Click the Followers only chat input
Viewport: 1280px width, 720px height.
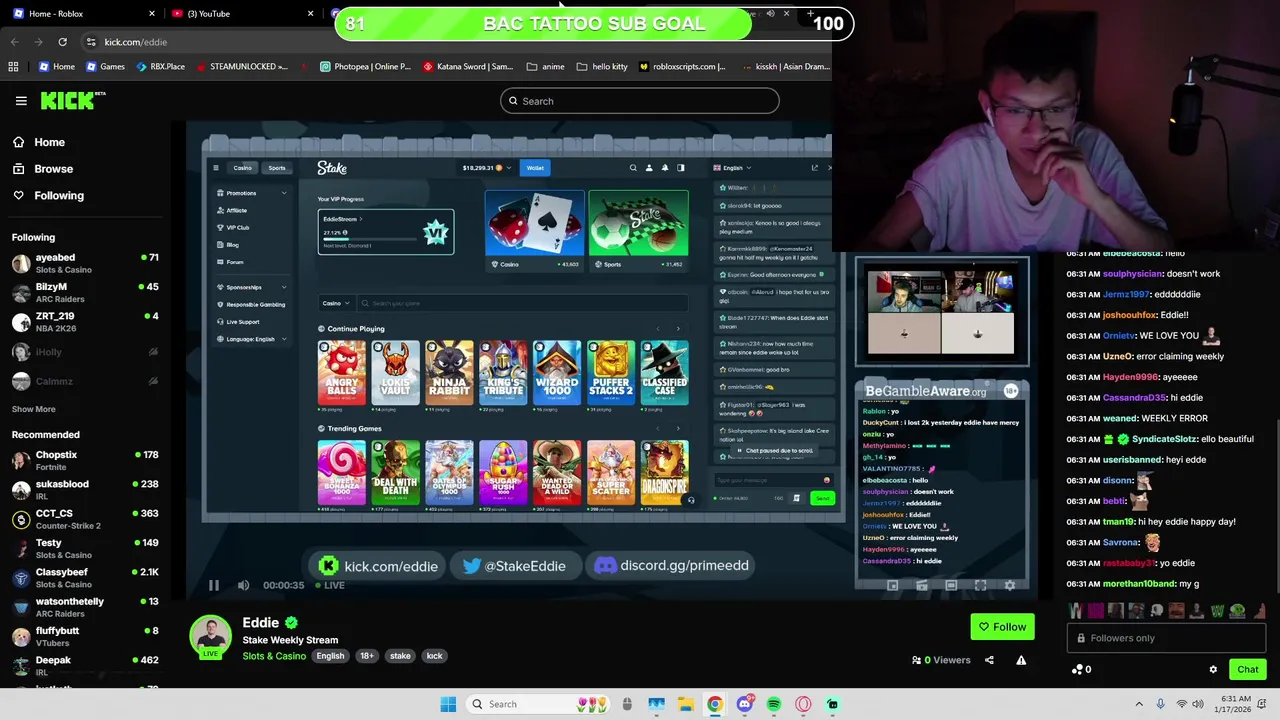[x=1165, y=638]
